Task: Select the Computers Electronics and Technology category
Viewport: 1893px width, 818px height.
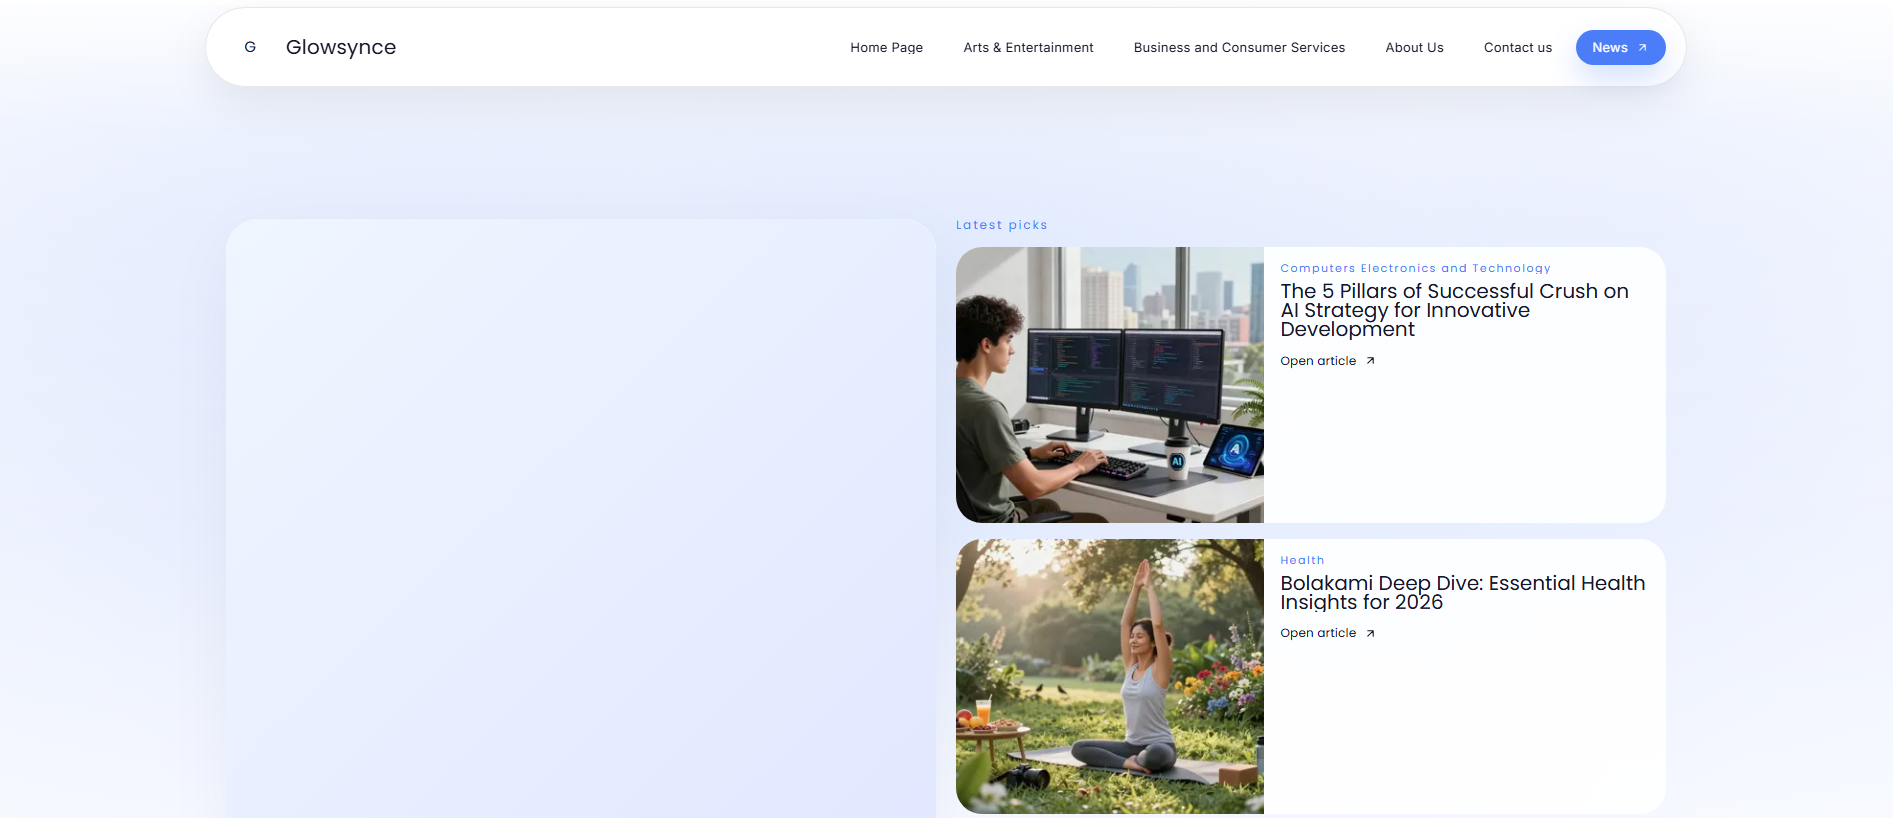Action: coord(1415,268)
